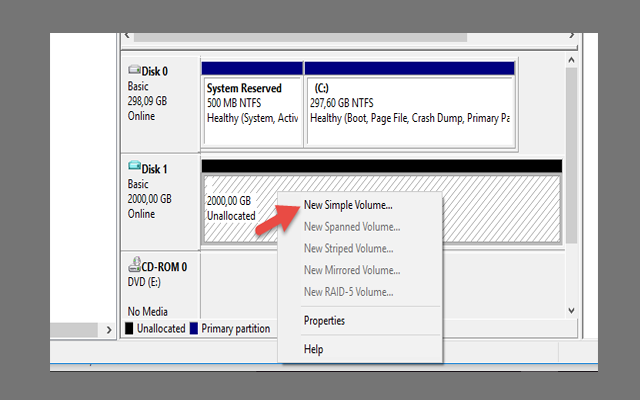Screen dimensions: 640x400
Task: Click the DVD (E:) text
Action: (144, 282)
